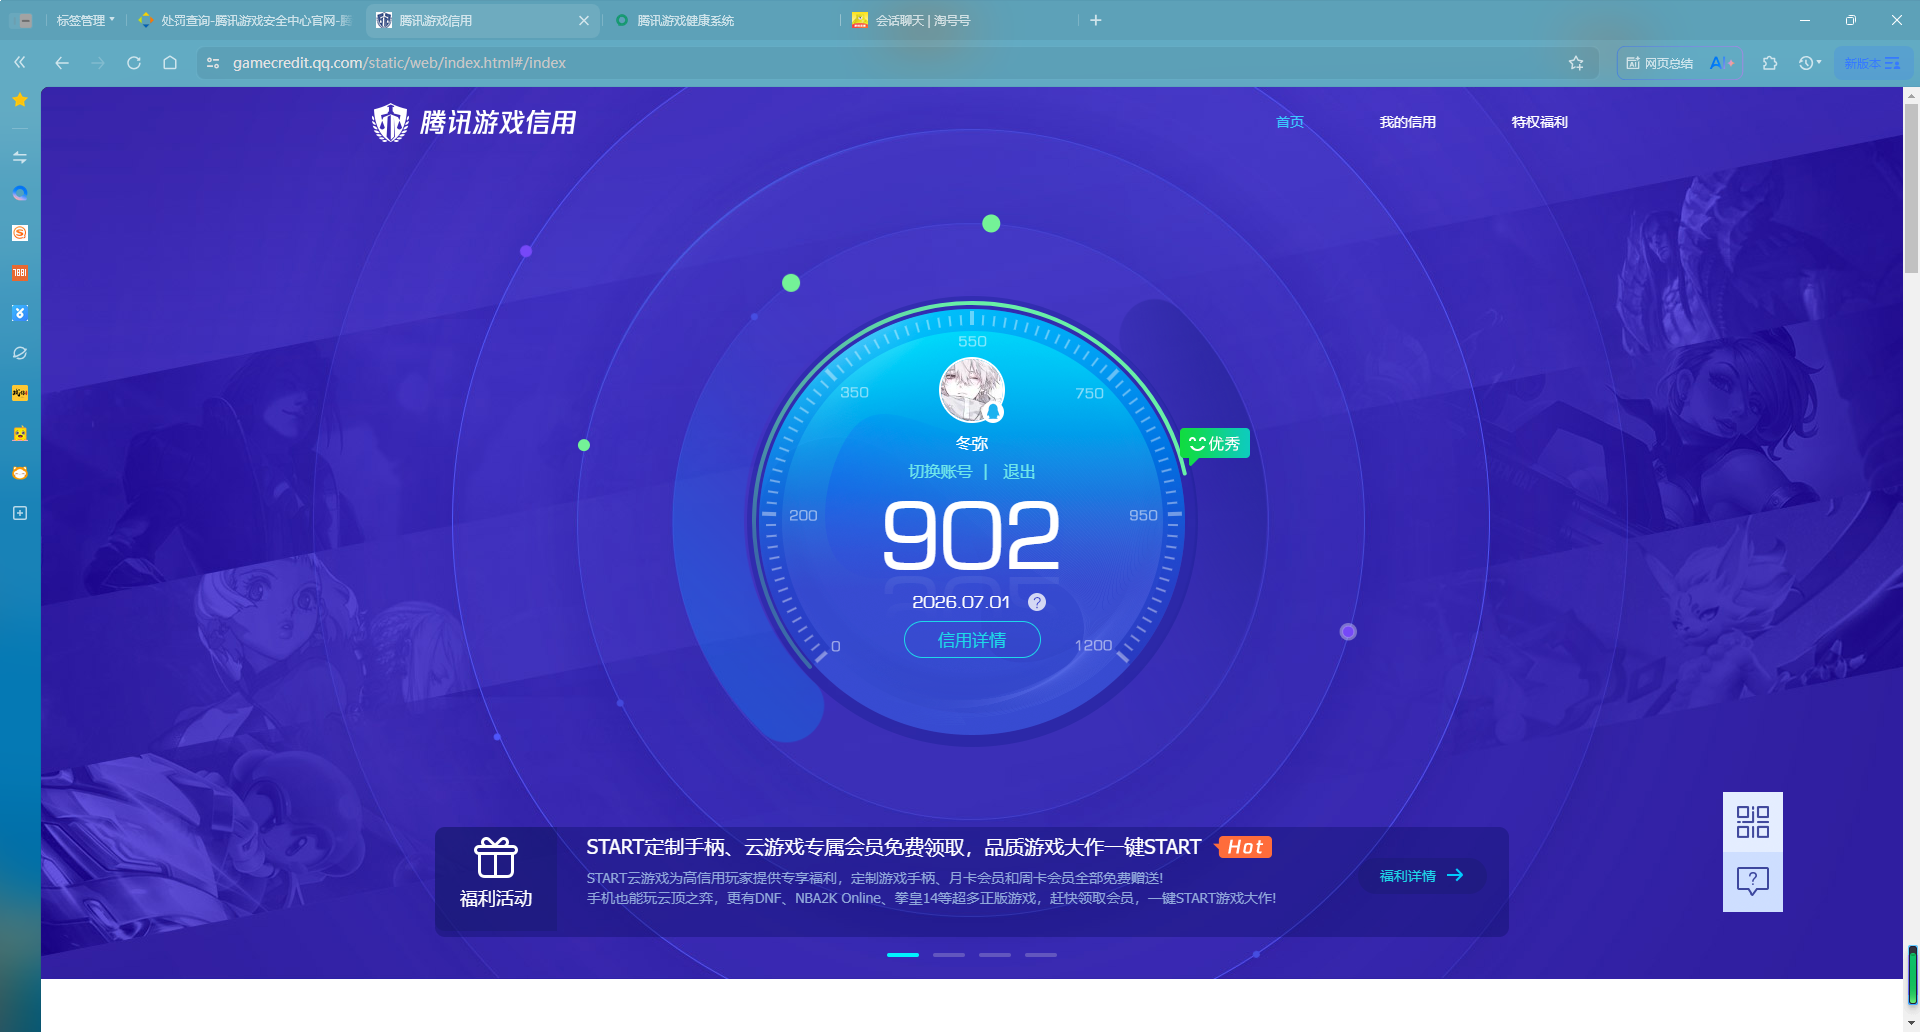This screenshot has width=1920, height=1032.
Task: Open the planet-shaped sidebar icon
Action: point(19,353)
